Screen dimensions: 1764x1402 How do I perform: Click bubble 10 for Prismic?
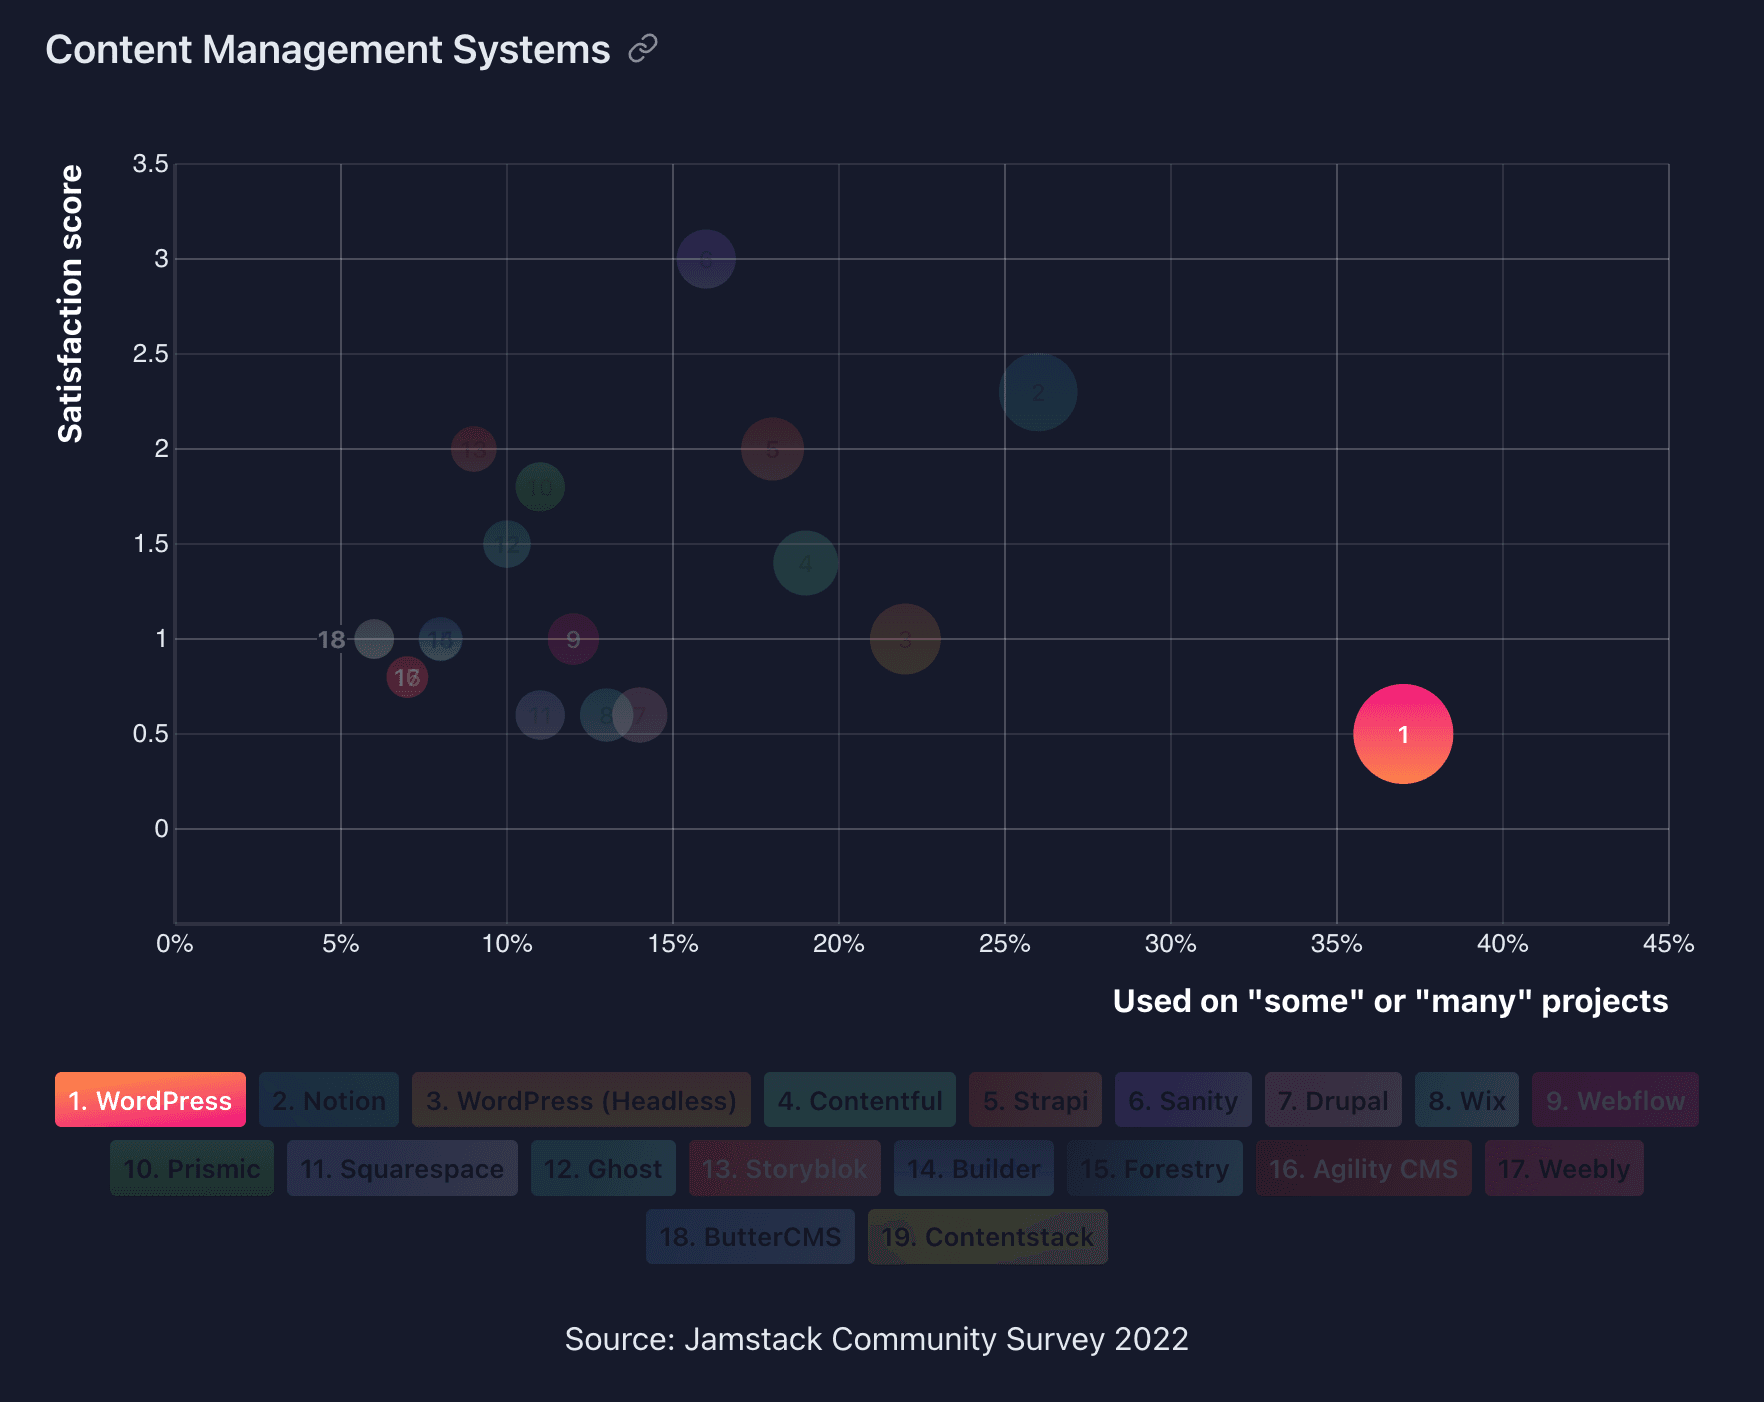540,487
